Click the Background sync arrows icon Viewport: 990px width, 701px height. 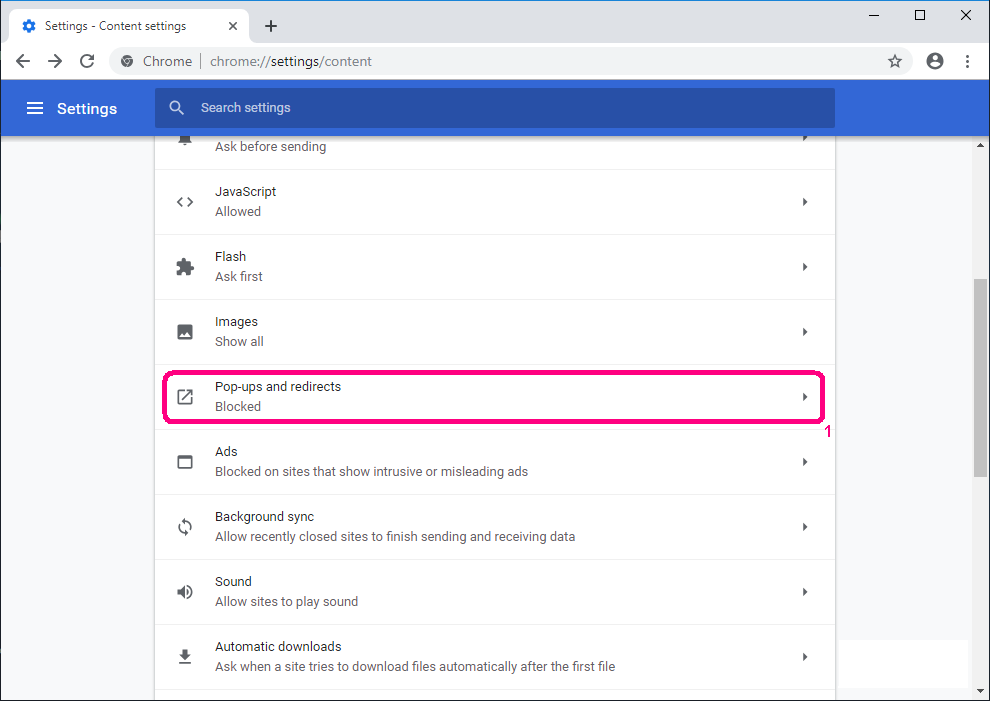tap(185, 527)
